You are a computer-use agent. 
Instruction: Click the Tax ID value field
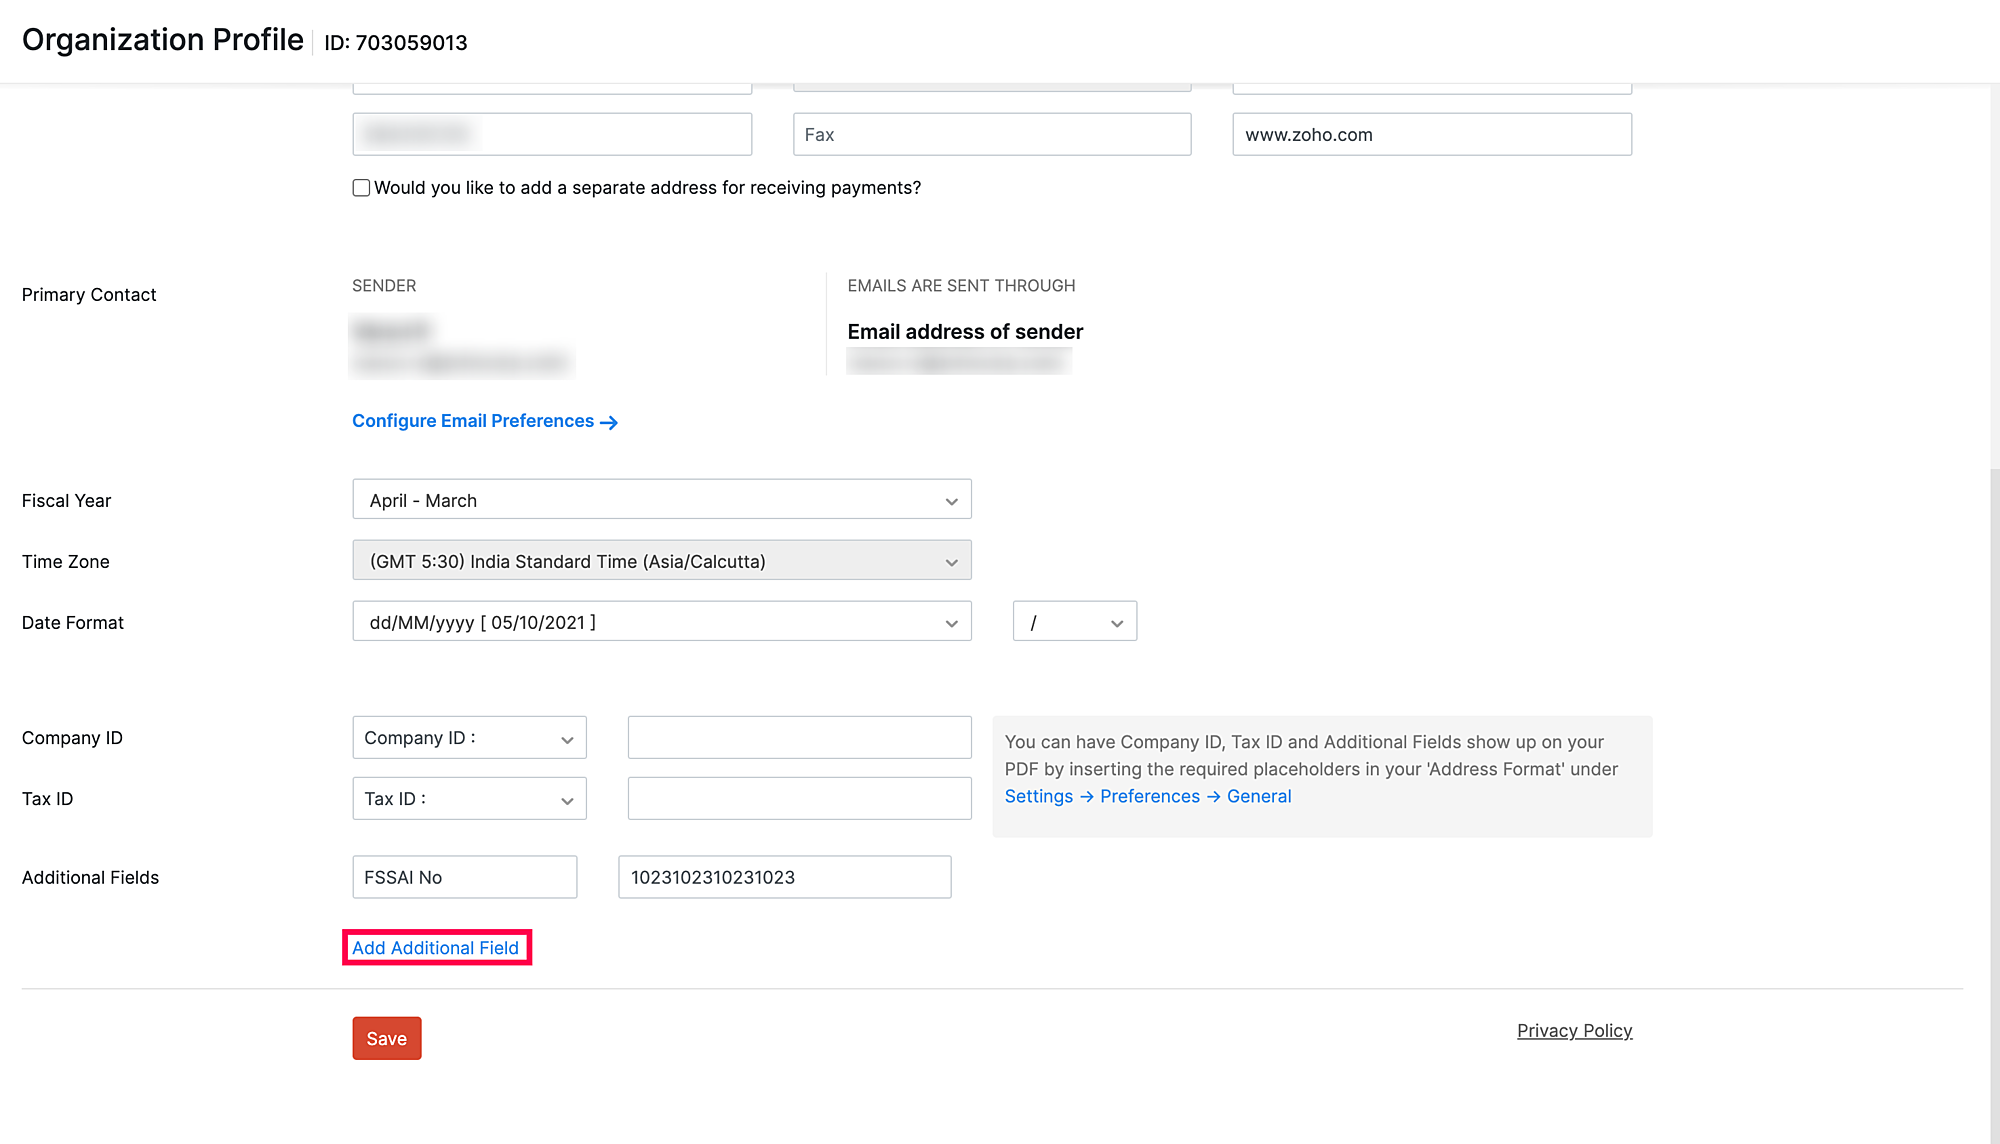coord(799,799)
